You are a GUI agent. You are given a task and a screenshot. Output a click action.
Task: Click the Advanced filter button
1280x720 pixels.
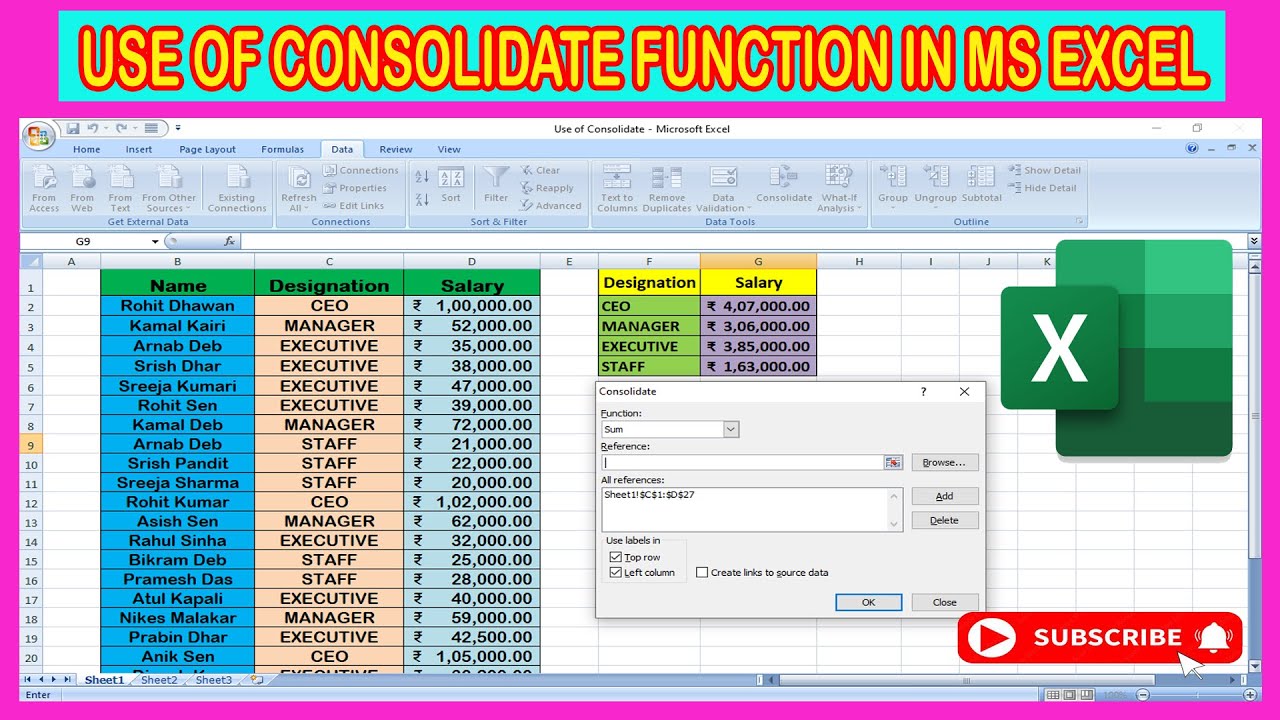pyautogui.click(x=551, y=206)
